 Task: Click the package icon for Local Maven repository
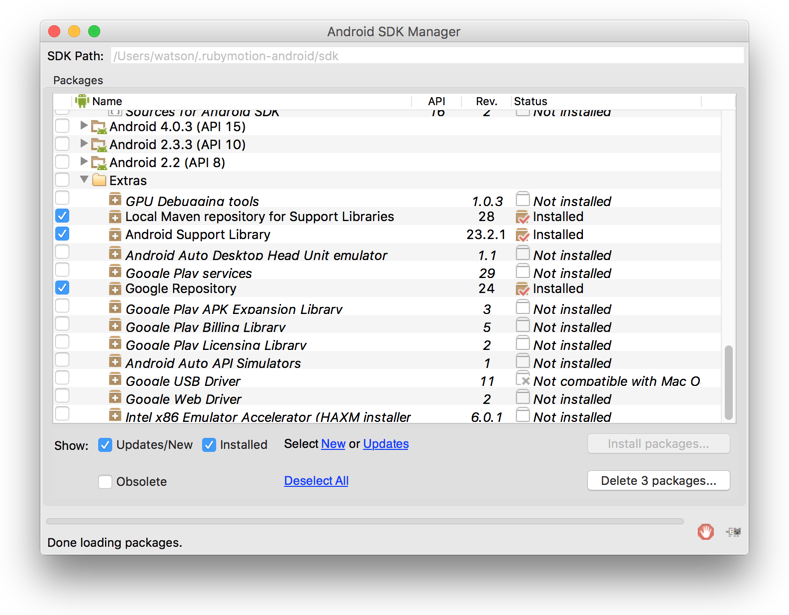click(x=115, y=217)
